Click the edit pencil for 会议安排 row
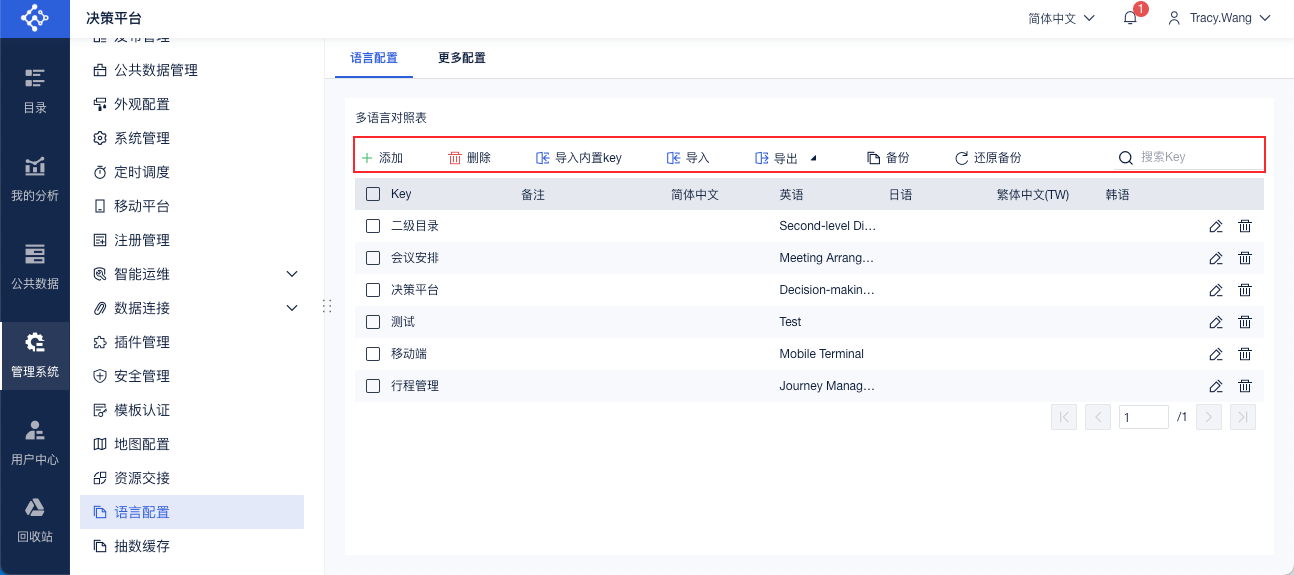Viewport: 1294px width, 575px height. [x=1216, y=258]
